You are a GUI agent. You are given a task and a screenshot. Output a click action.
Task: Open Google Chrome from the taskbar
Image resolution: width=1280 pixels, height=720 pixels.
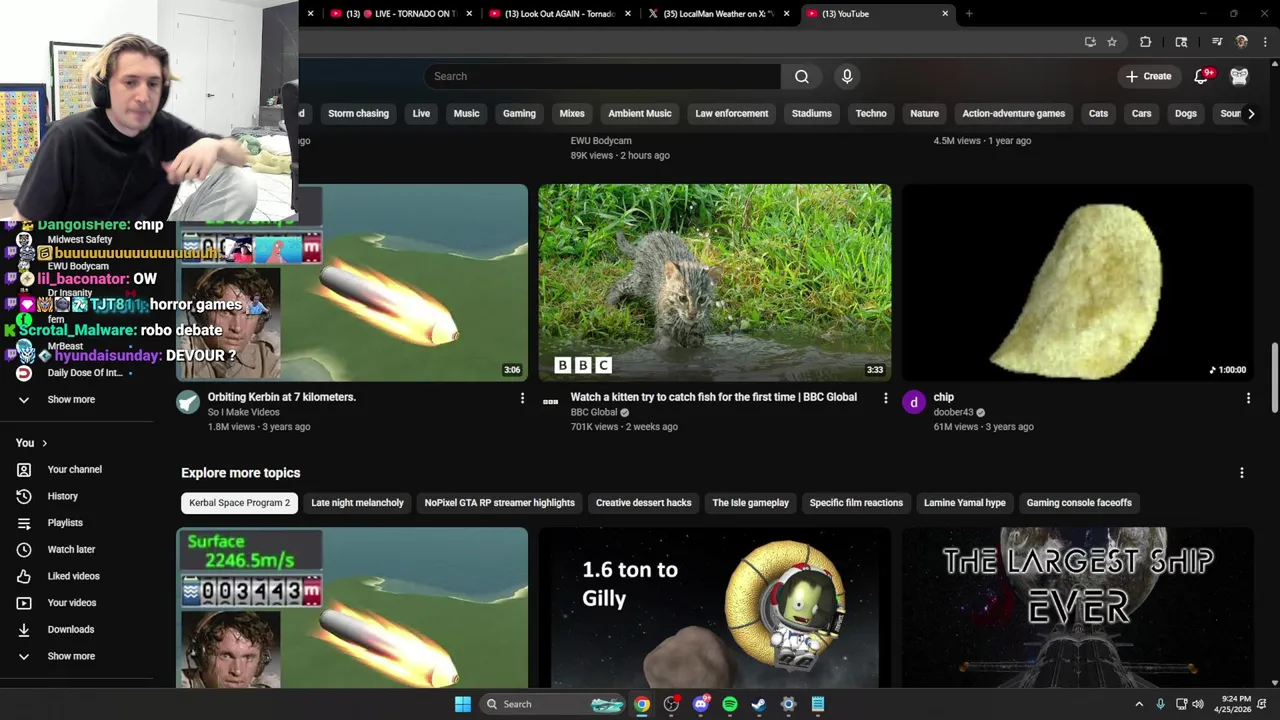642,704
